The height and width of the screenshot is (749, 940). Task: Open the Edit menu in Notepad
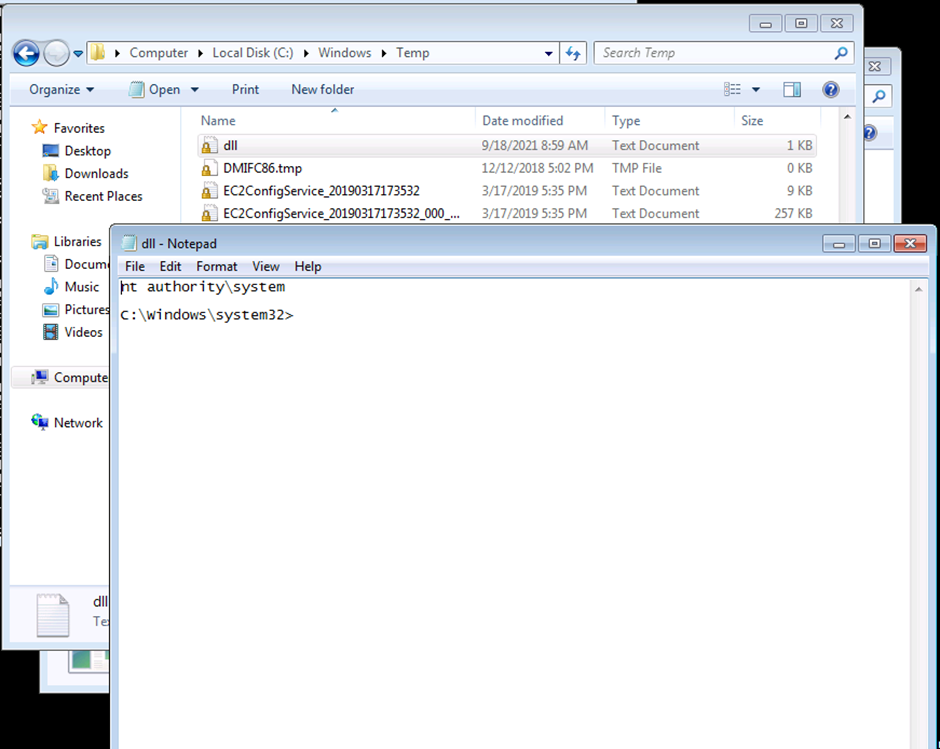point(170,267)
